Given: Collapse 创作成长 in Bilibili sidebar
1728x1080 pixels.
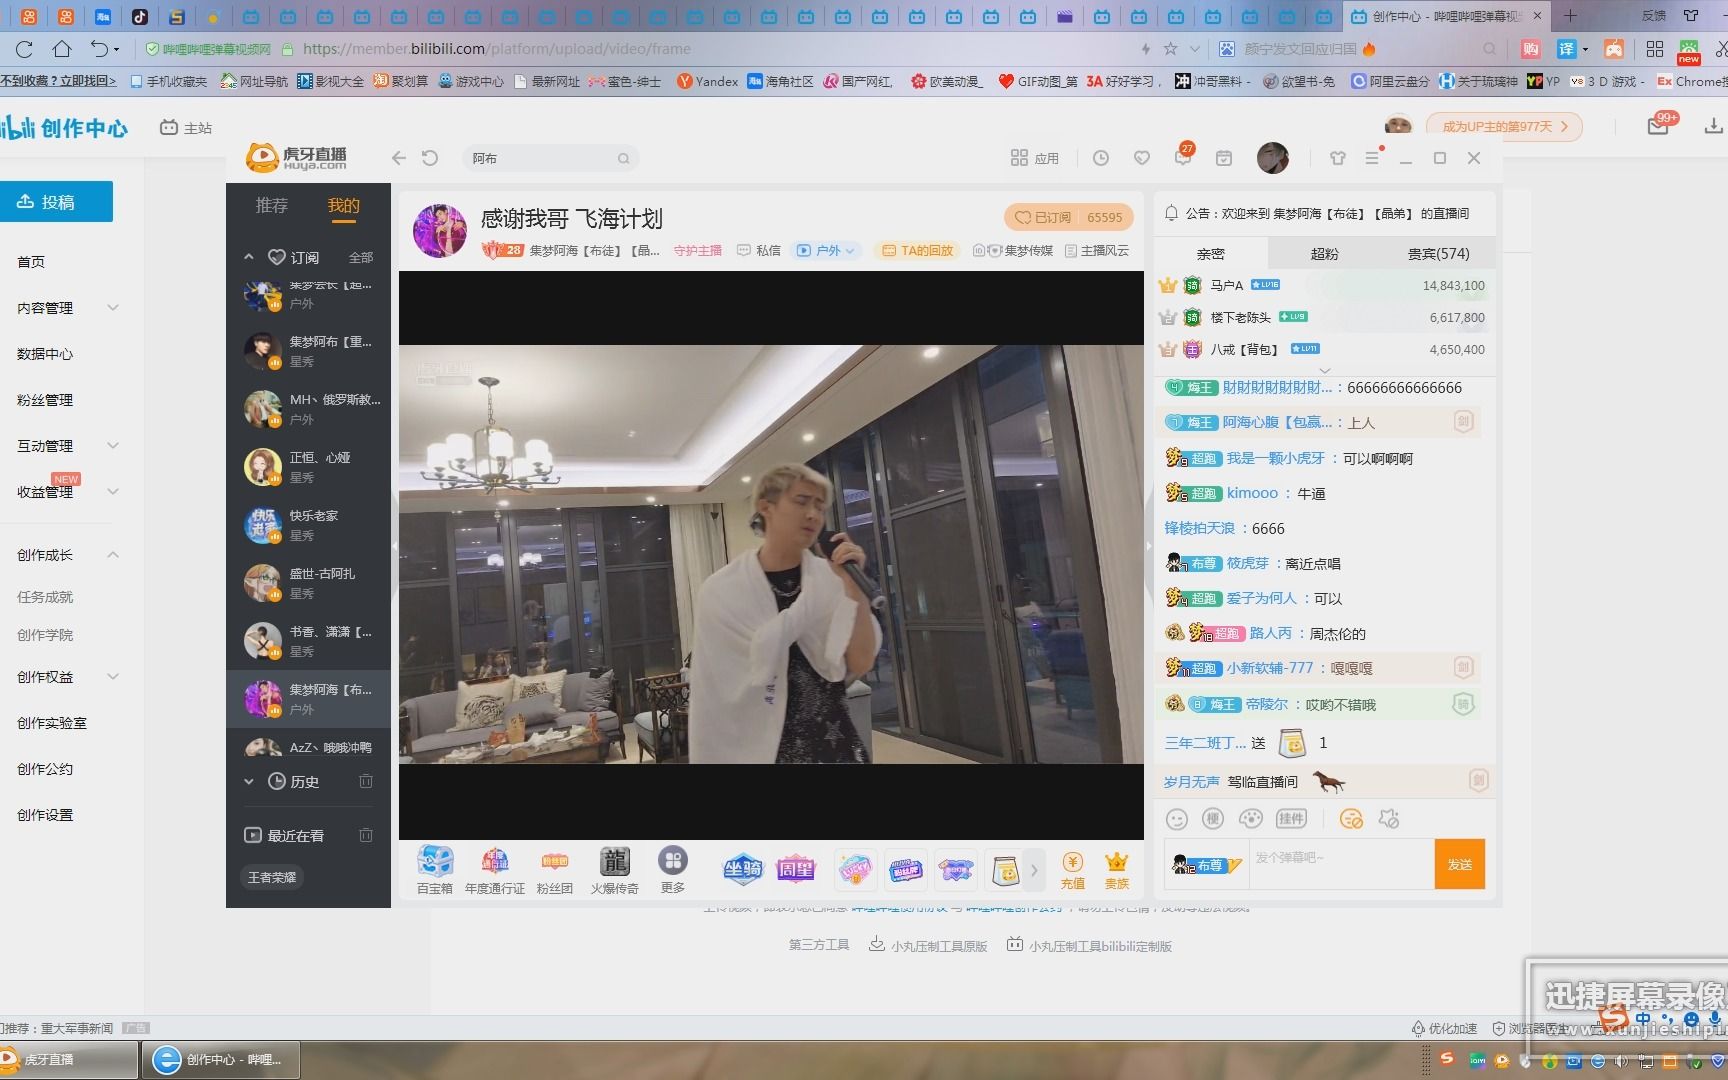Looking at the screenshot, I should [113, 554].
